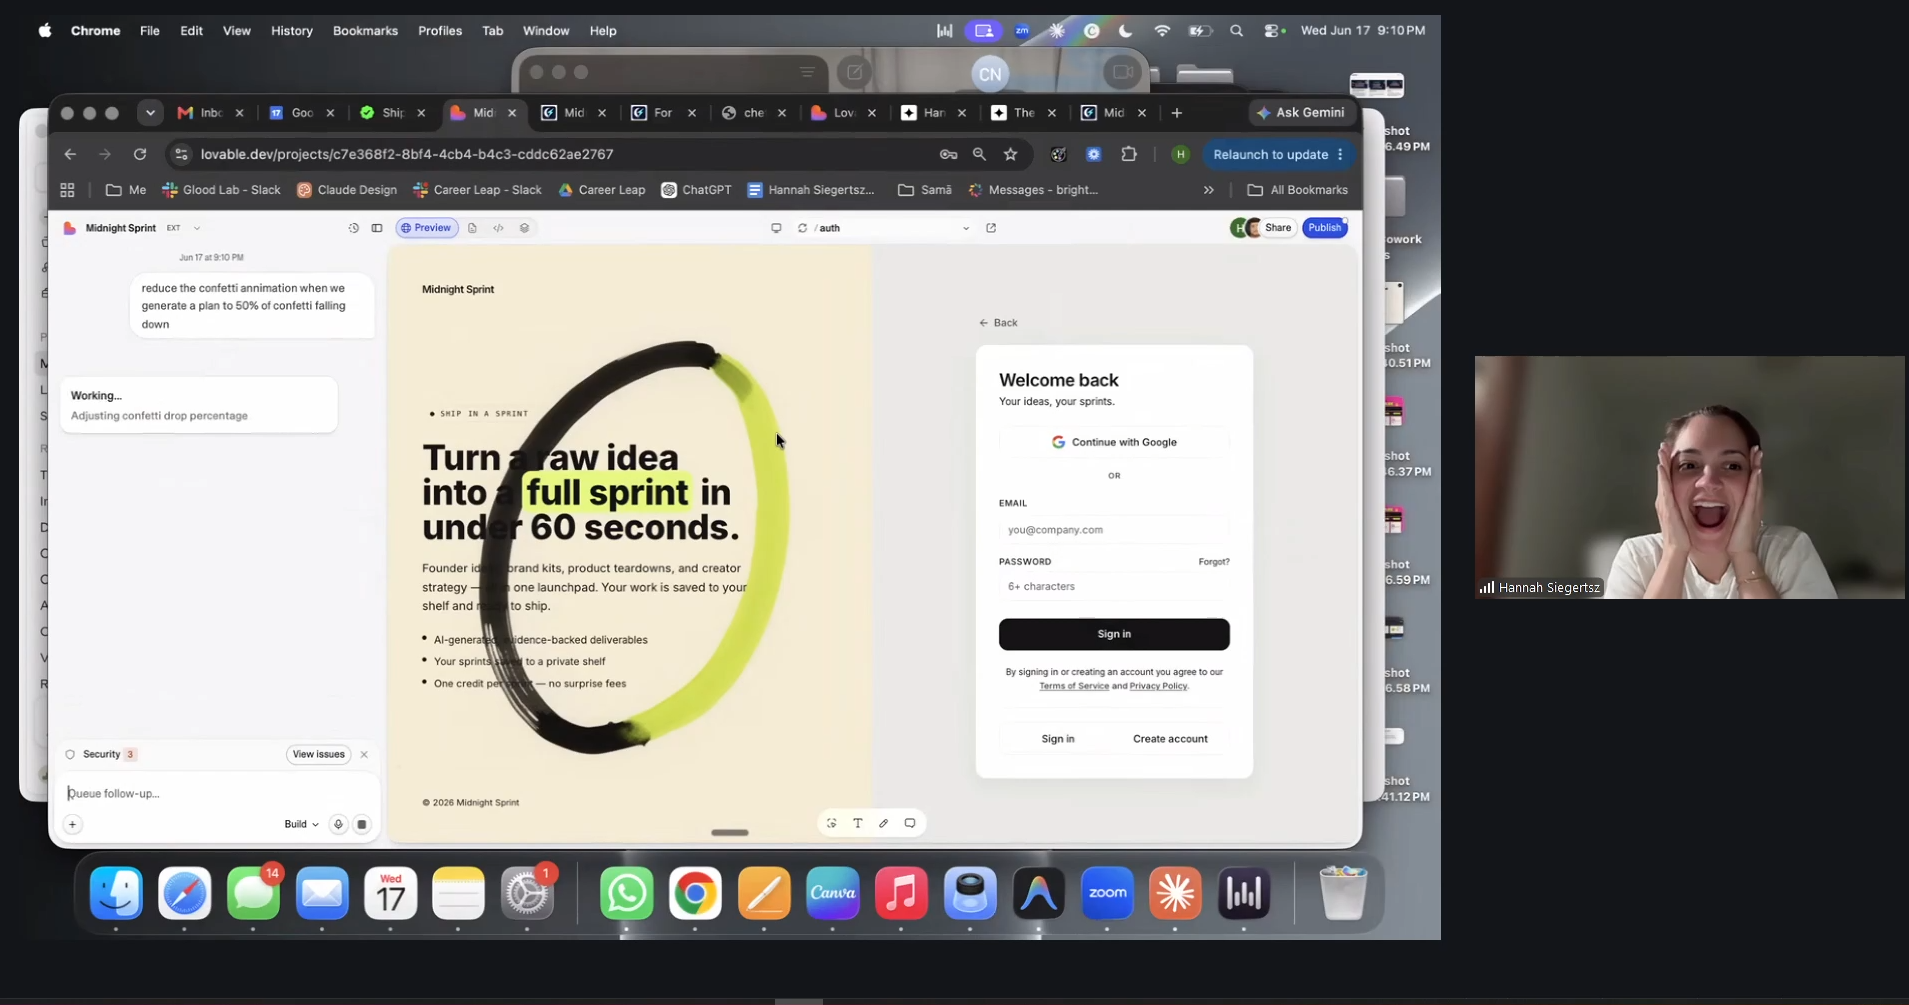Open Chrome extensions puzzle icon

1129,154
